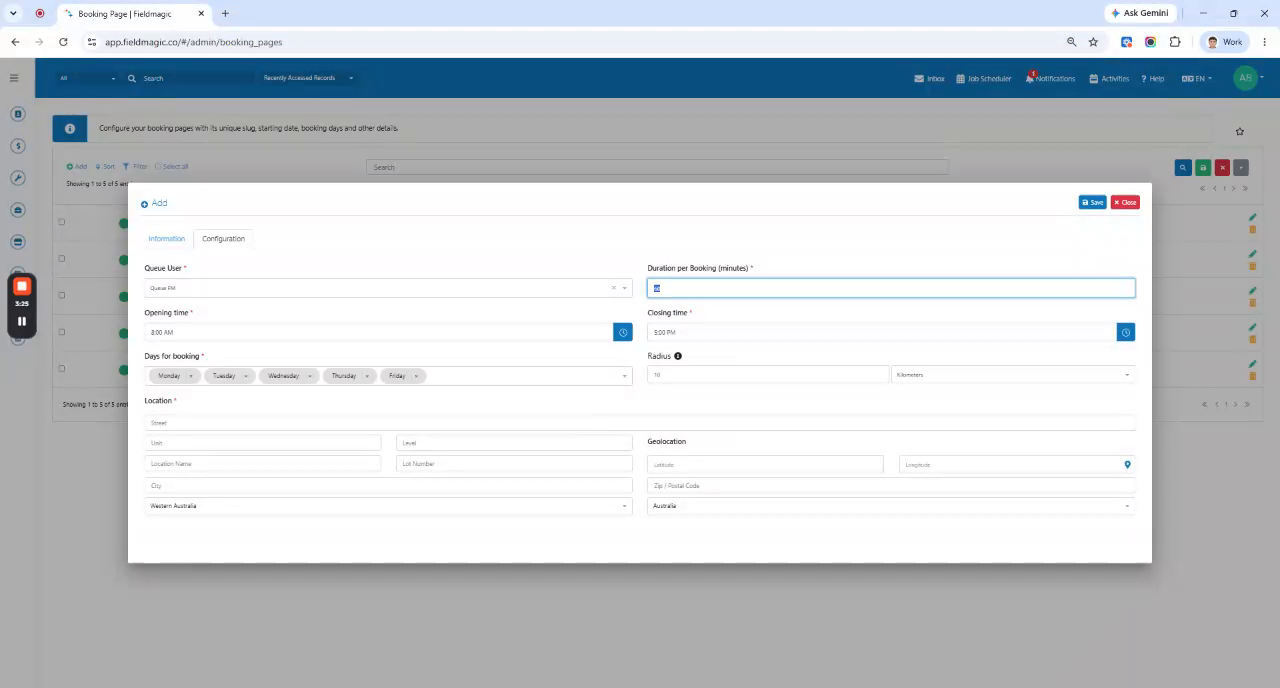Open the Queue User dropdown arrow

click(625, 288)
